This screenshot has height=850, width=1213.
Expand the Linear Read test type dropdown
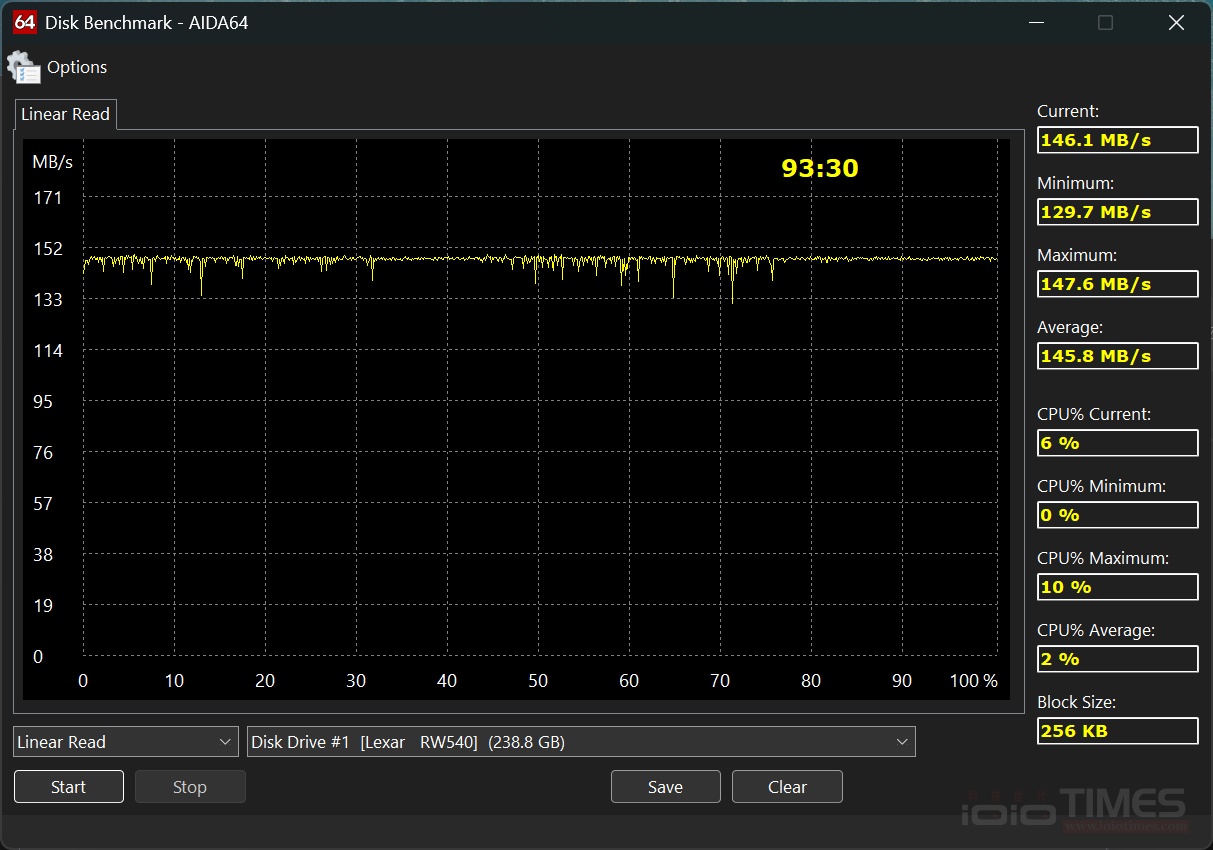126,742
